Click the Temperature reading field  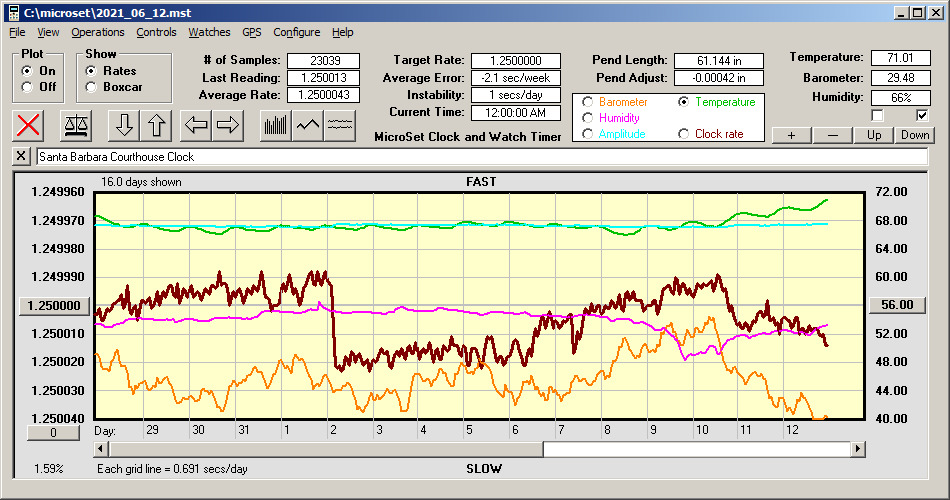click(900, 58)
